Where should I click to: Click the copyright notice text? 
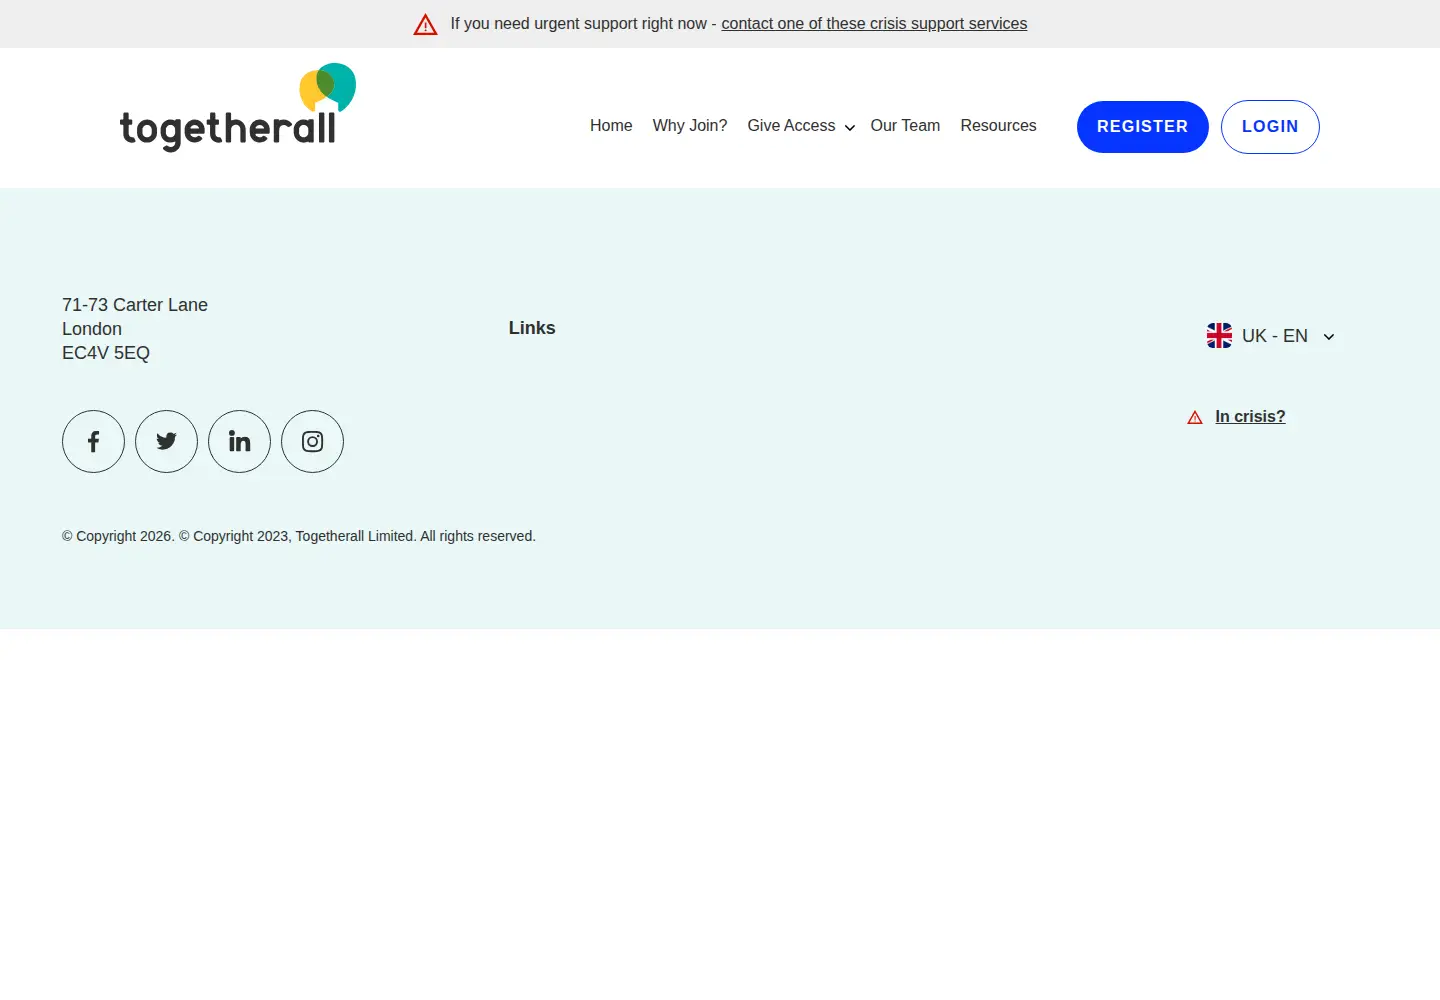click(x=299, y=536)
